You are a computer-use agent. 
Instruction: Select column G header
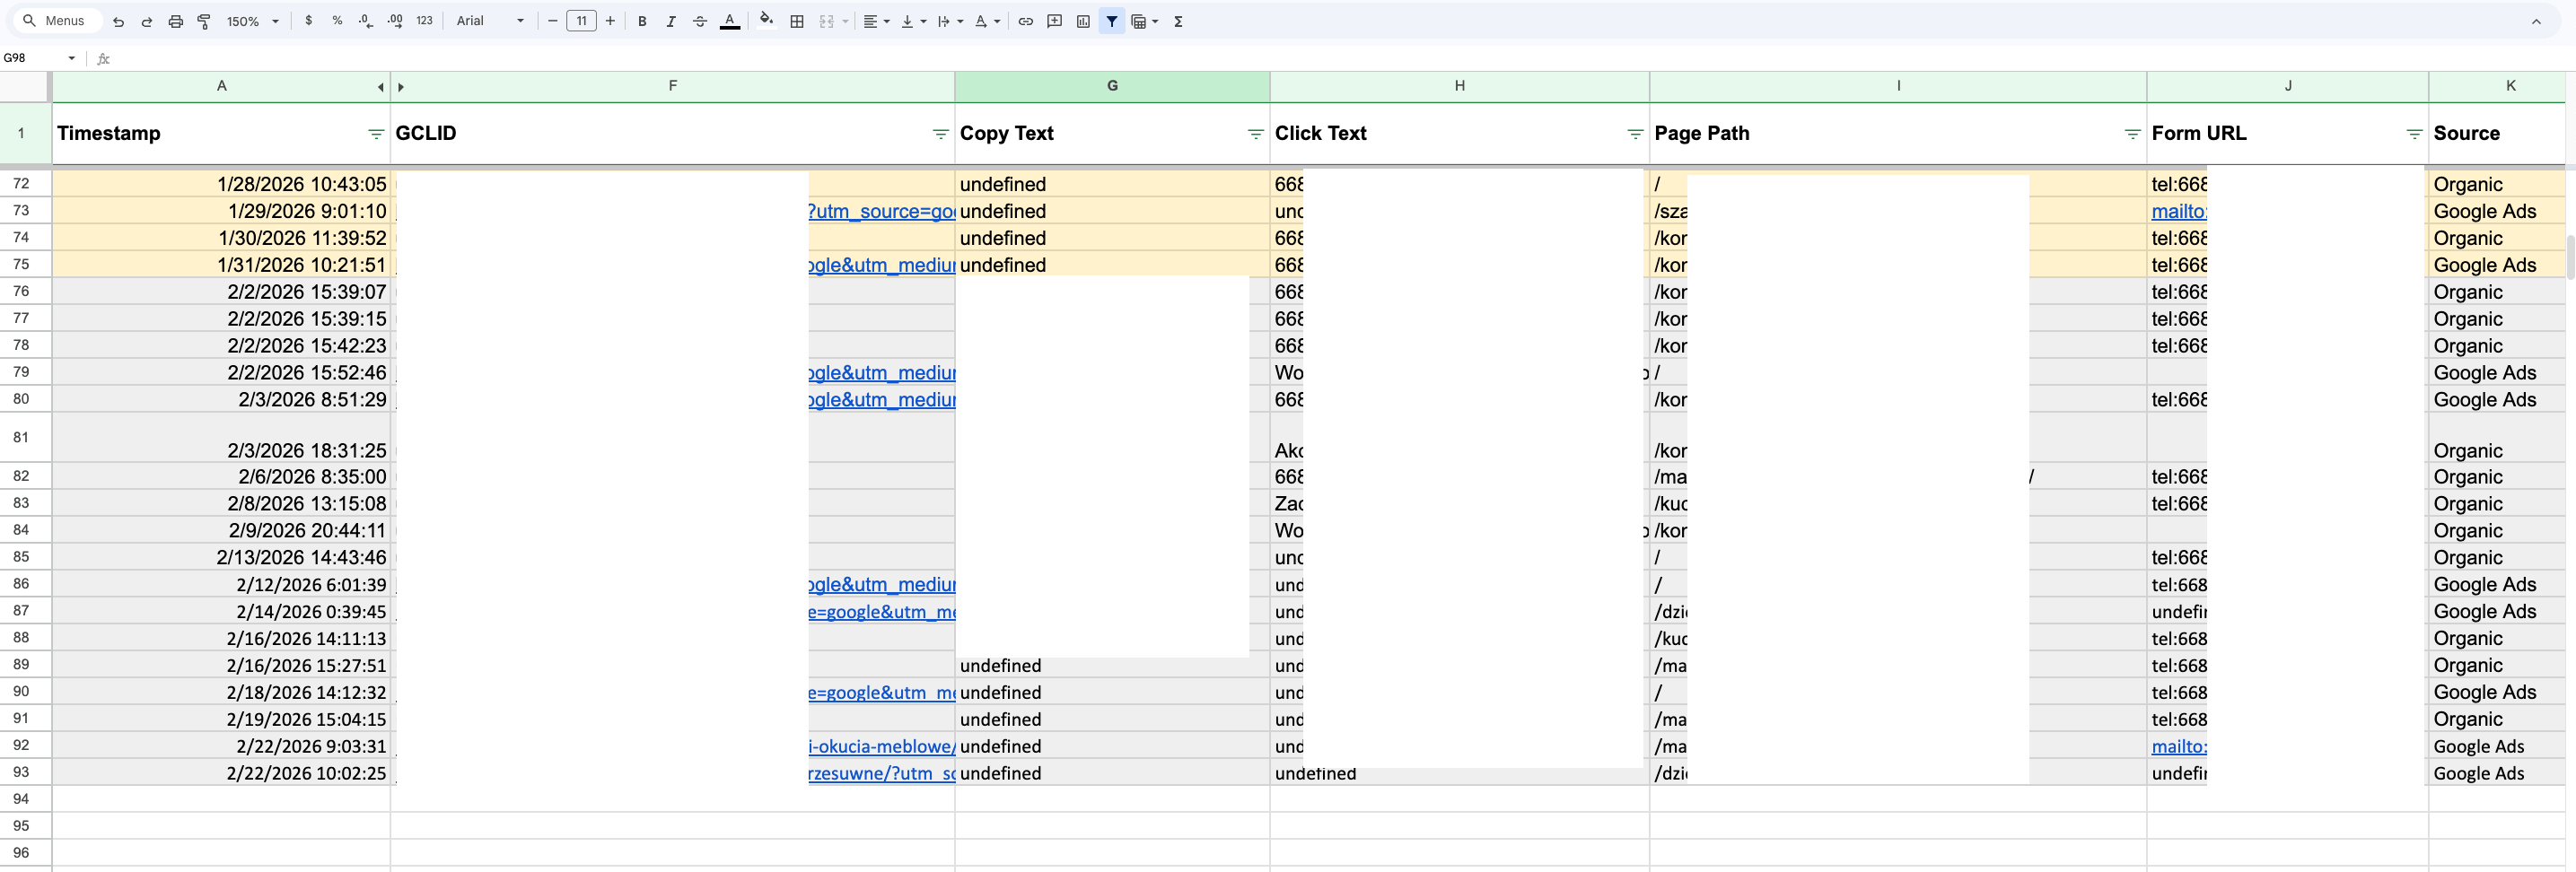[1111, 86]
